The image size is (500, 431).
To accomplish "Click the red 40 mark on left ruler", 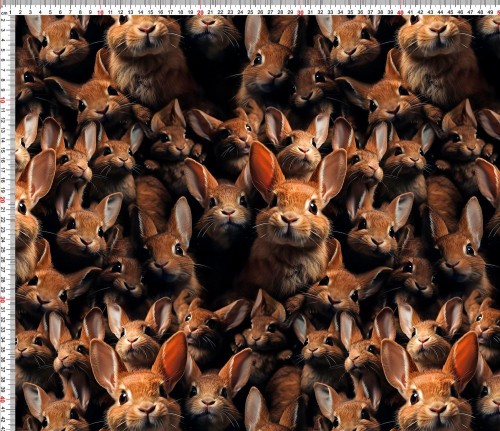I will (x=3, y=400).
